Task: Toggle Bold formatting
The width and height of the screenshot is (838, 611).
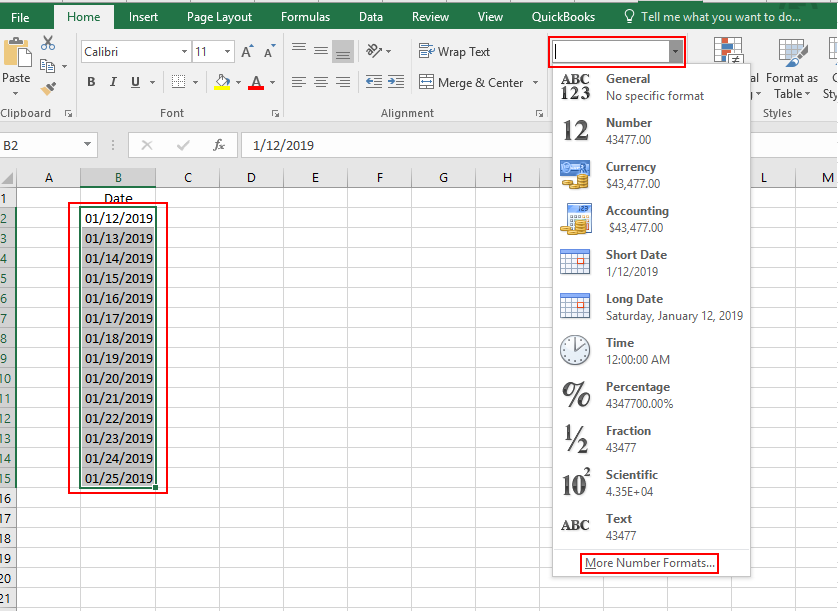Action: pos(91,82)
